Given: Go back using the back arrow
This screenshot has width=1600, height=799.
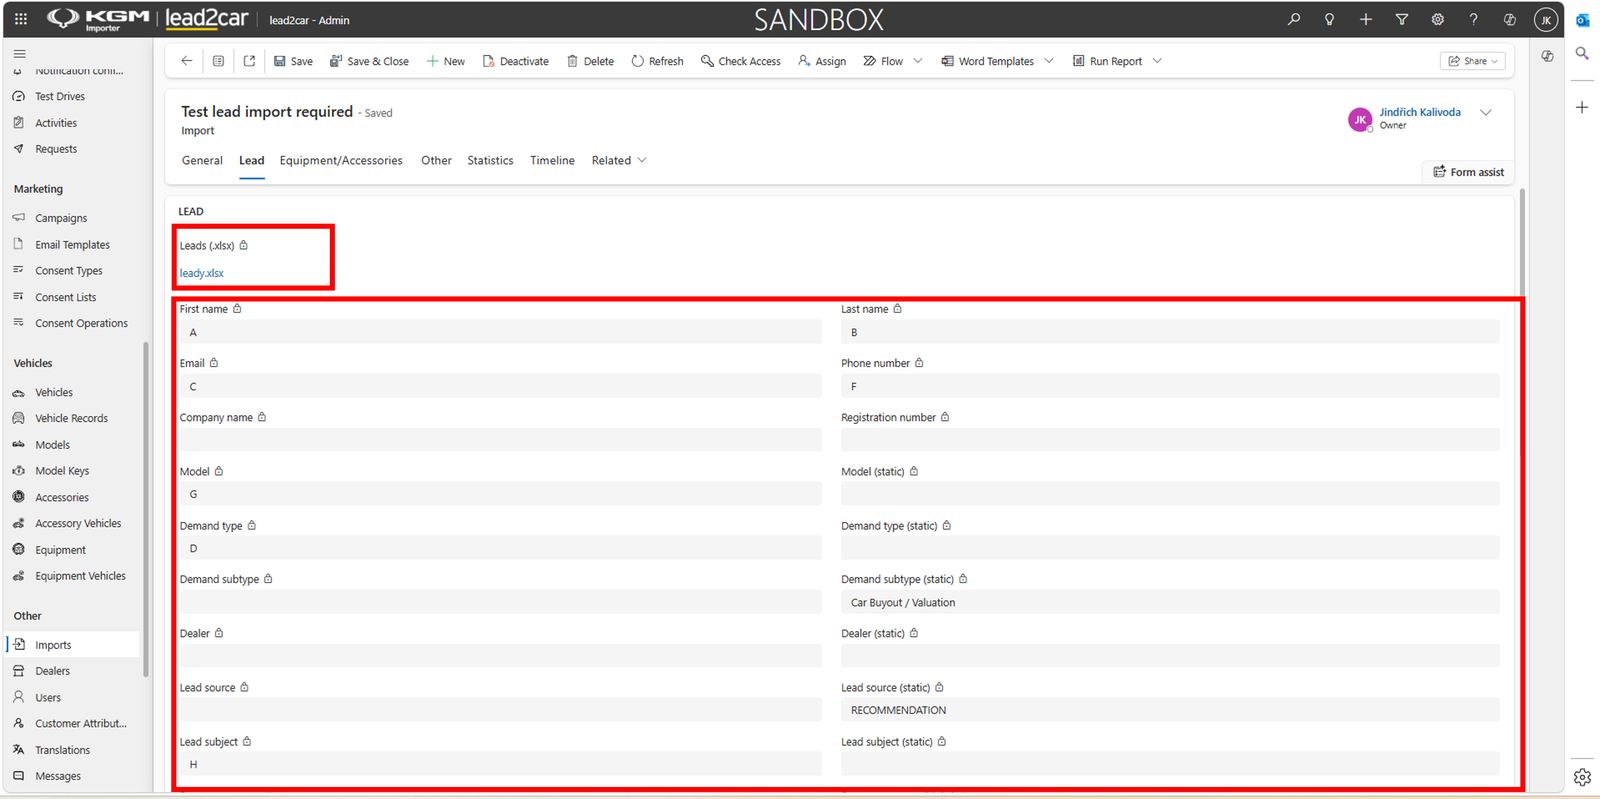Looking at the screenshot, I should click(x=187, y=61).
